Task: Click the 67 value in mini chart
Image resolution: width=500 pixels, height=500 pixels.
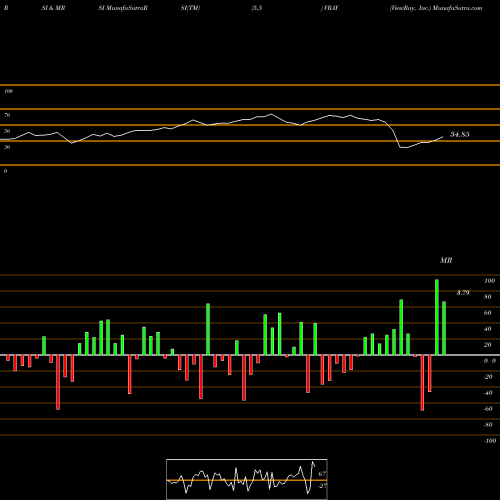Action: [x=322, y=474]
